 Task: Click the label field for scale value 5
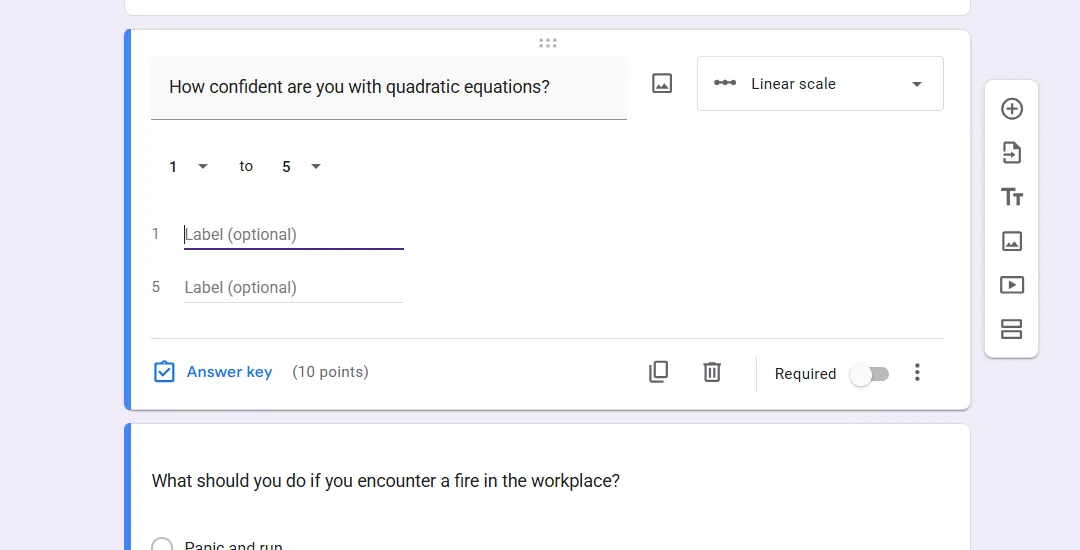click(293, 288)
